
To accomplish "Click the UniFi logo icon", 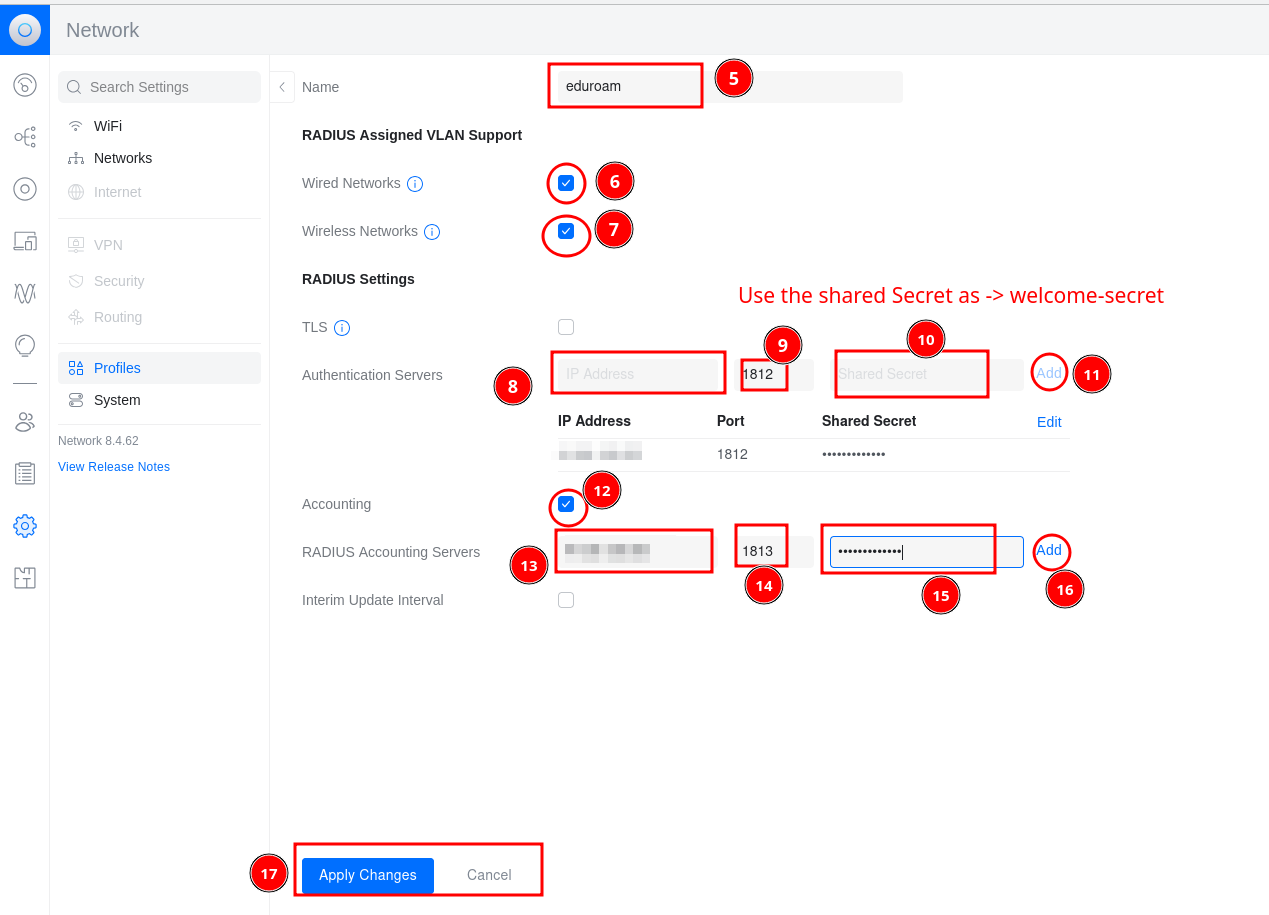I will click(25, 30).
